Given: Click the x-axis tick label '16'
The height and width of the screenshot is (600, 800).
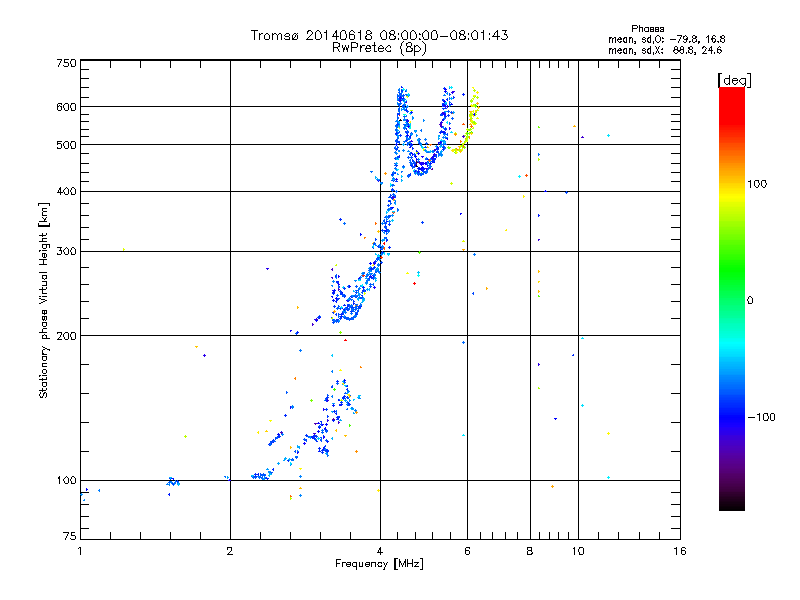Looking at the screenshot, I should (x=680, y=551).
